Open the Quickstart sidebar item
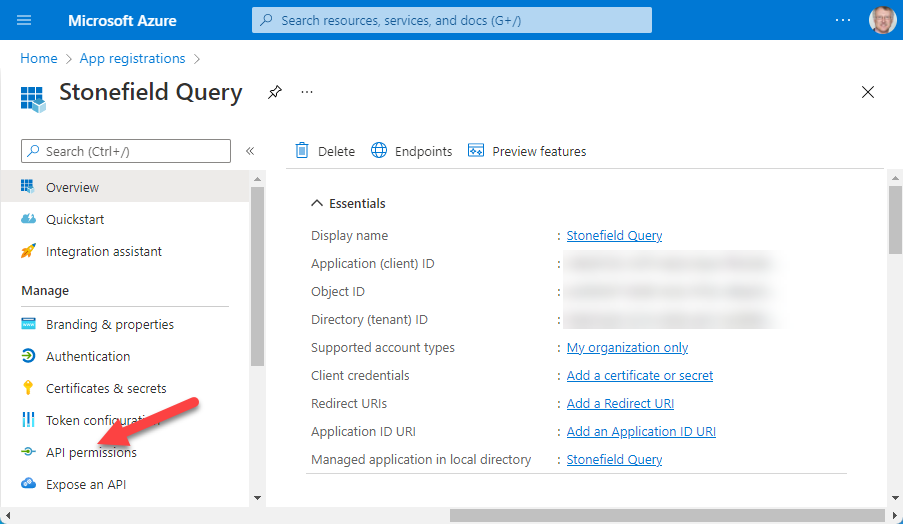 75,219
